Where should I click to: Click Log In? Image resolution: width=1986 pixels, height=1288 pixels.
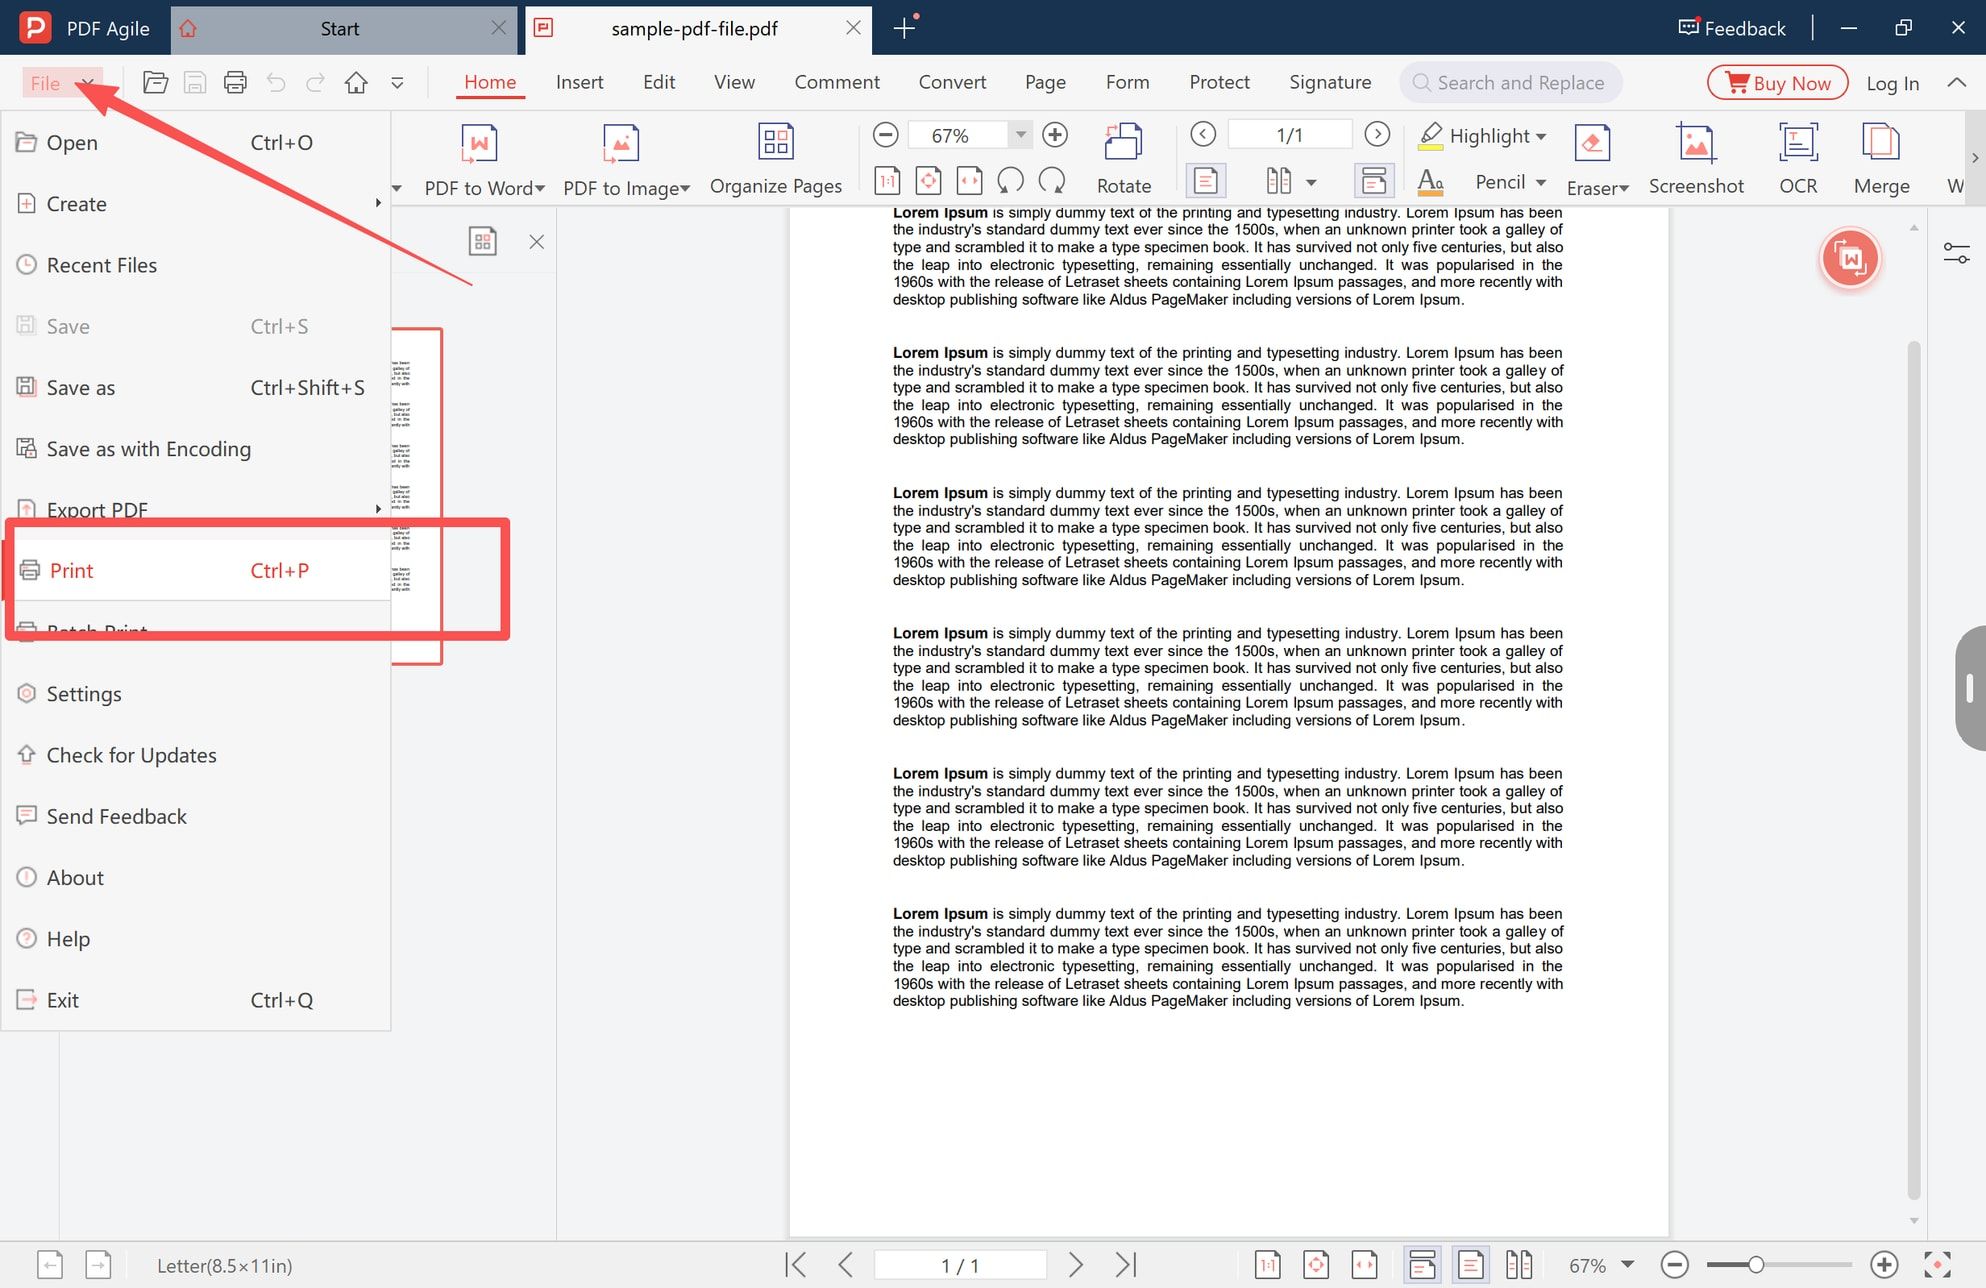click(1892, 84)
